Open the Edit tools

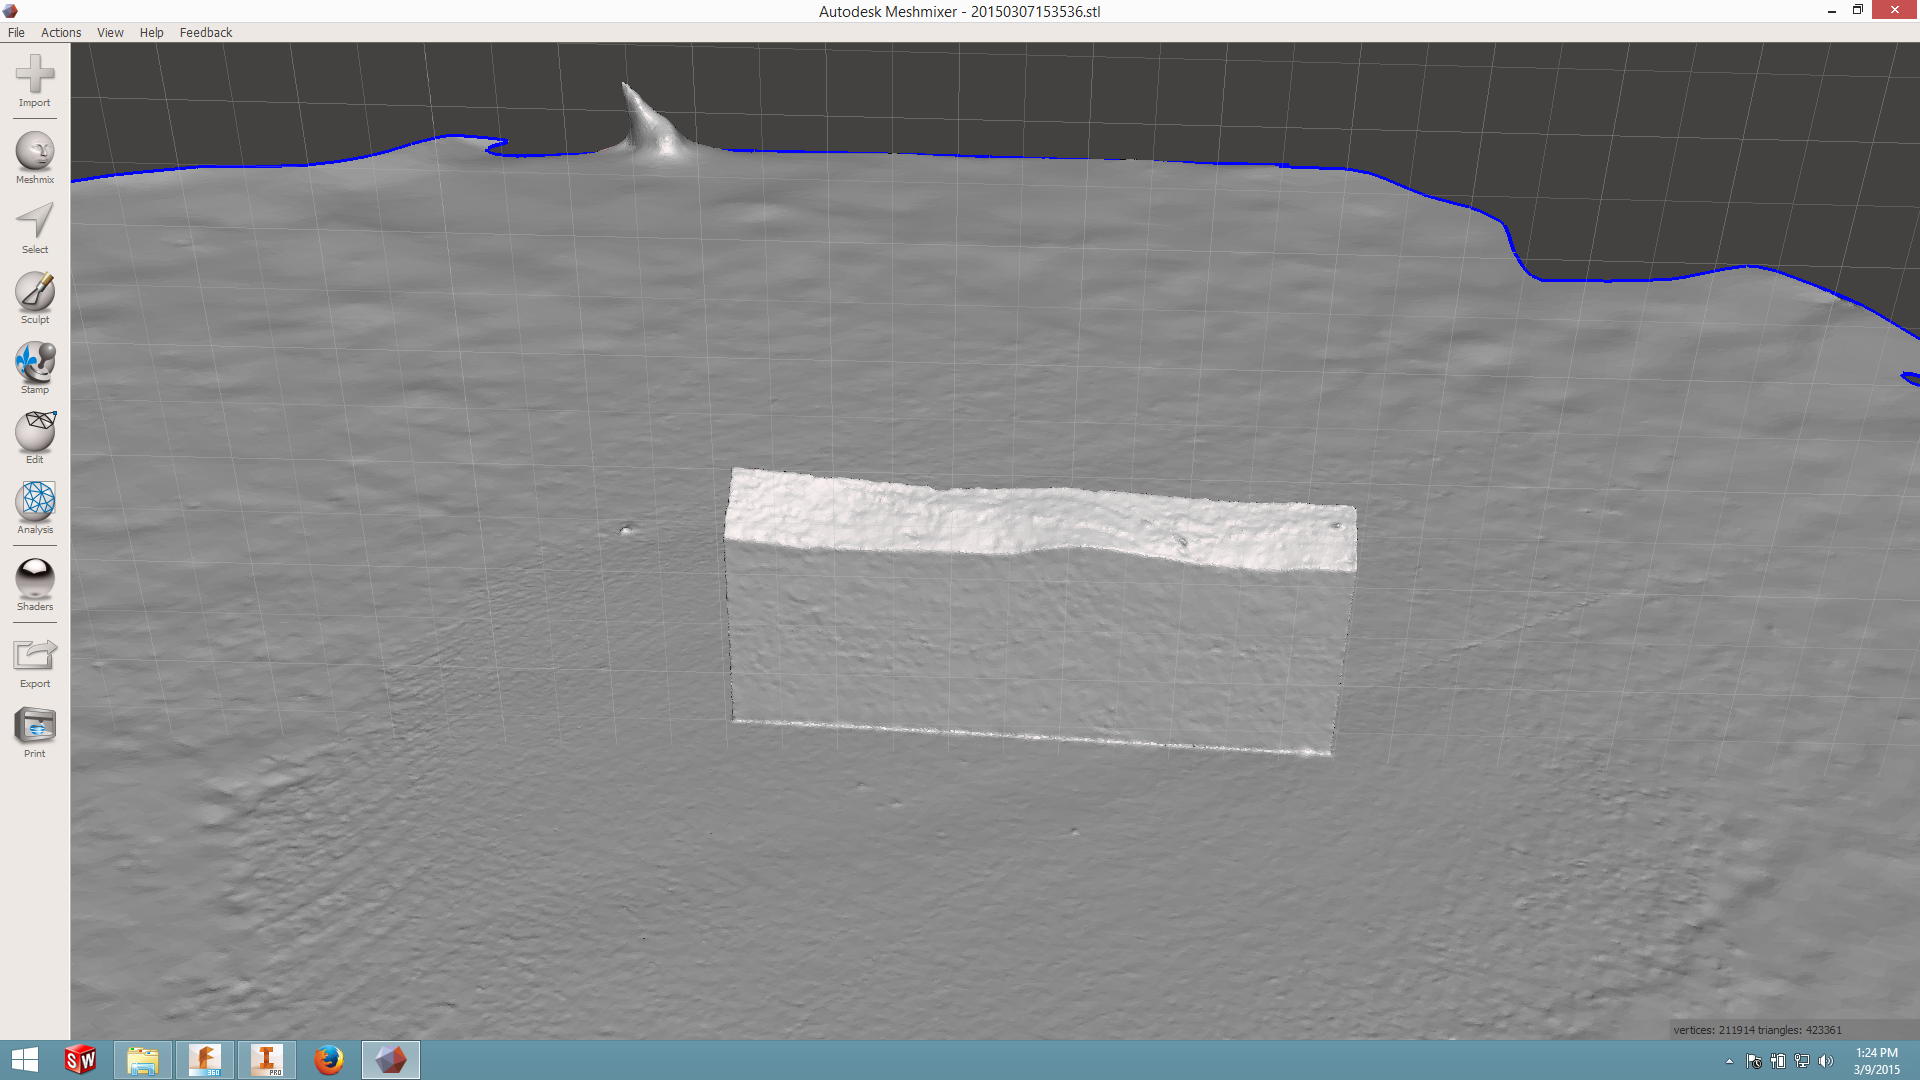pos(35,437)
